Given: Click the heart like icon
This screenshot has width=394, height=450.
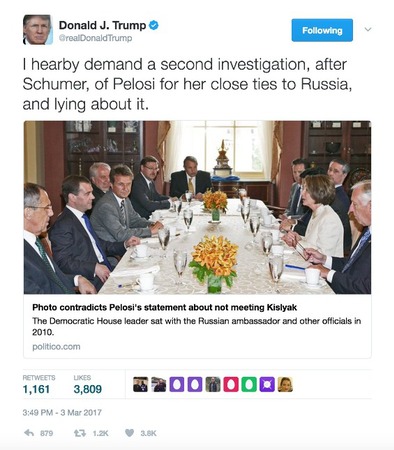Looking at the screenshot, I should click(129, 433).
